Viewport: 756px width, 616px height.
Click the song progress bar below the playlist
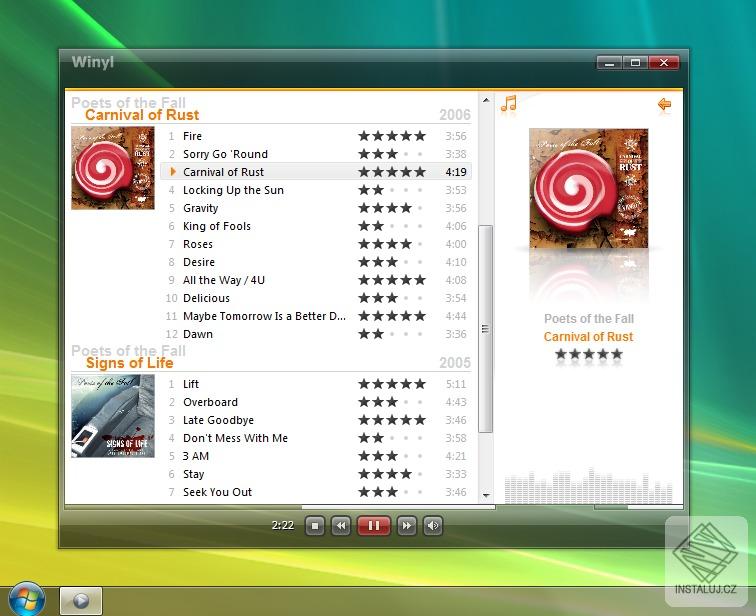pos(280,507)
